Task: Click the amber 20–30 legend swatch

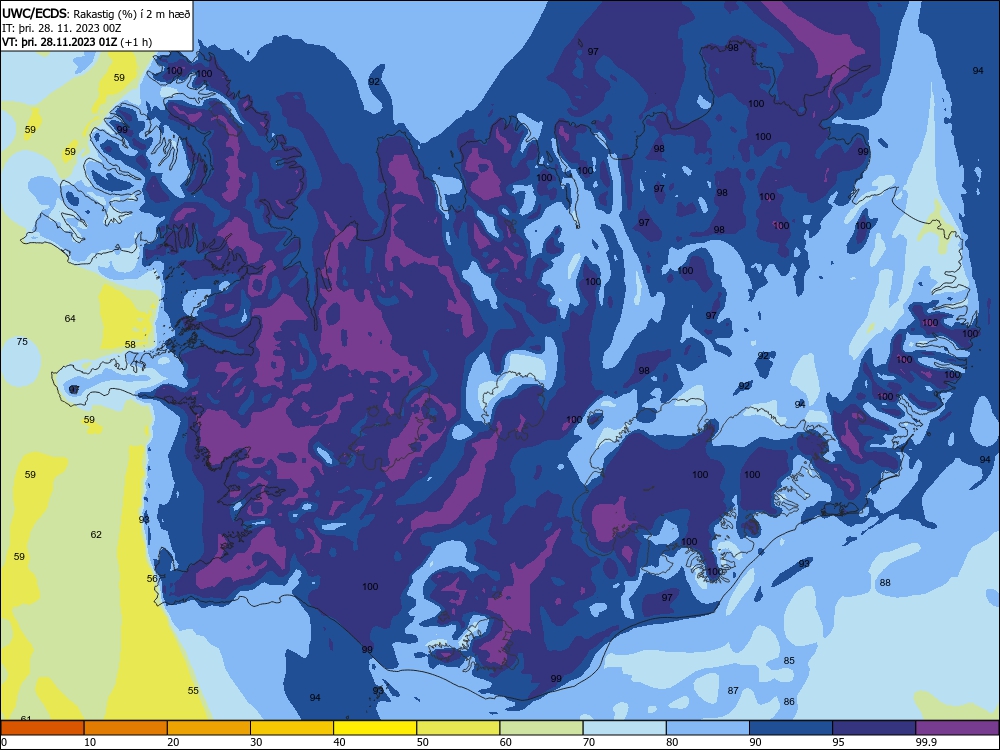Action: (209, 728)
